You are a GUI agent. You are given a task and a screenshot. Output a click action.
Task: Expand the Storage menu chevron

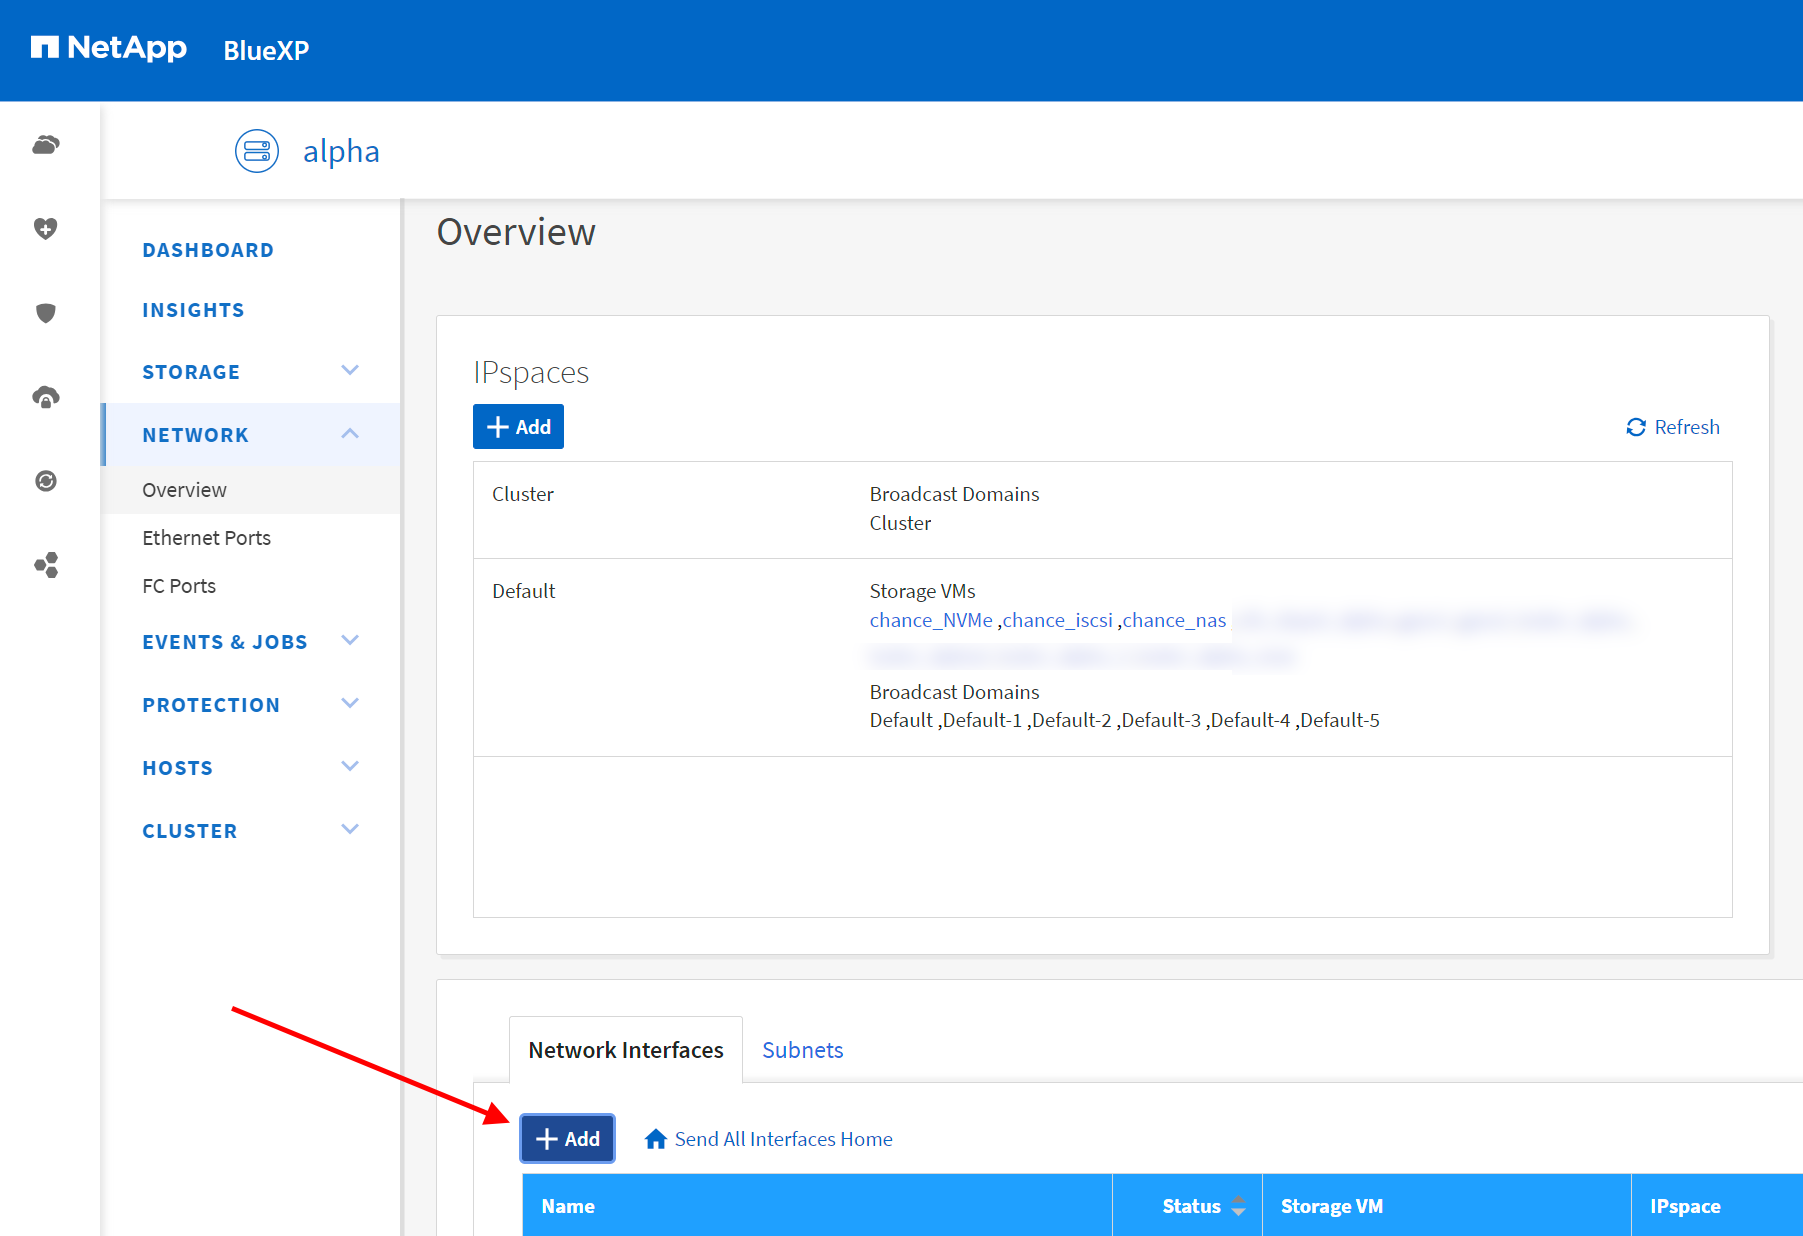pos(350,371)
